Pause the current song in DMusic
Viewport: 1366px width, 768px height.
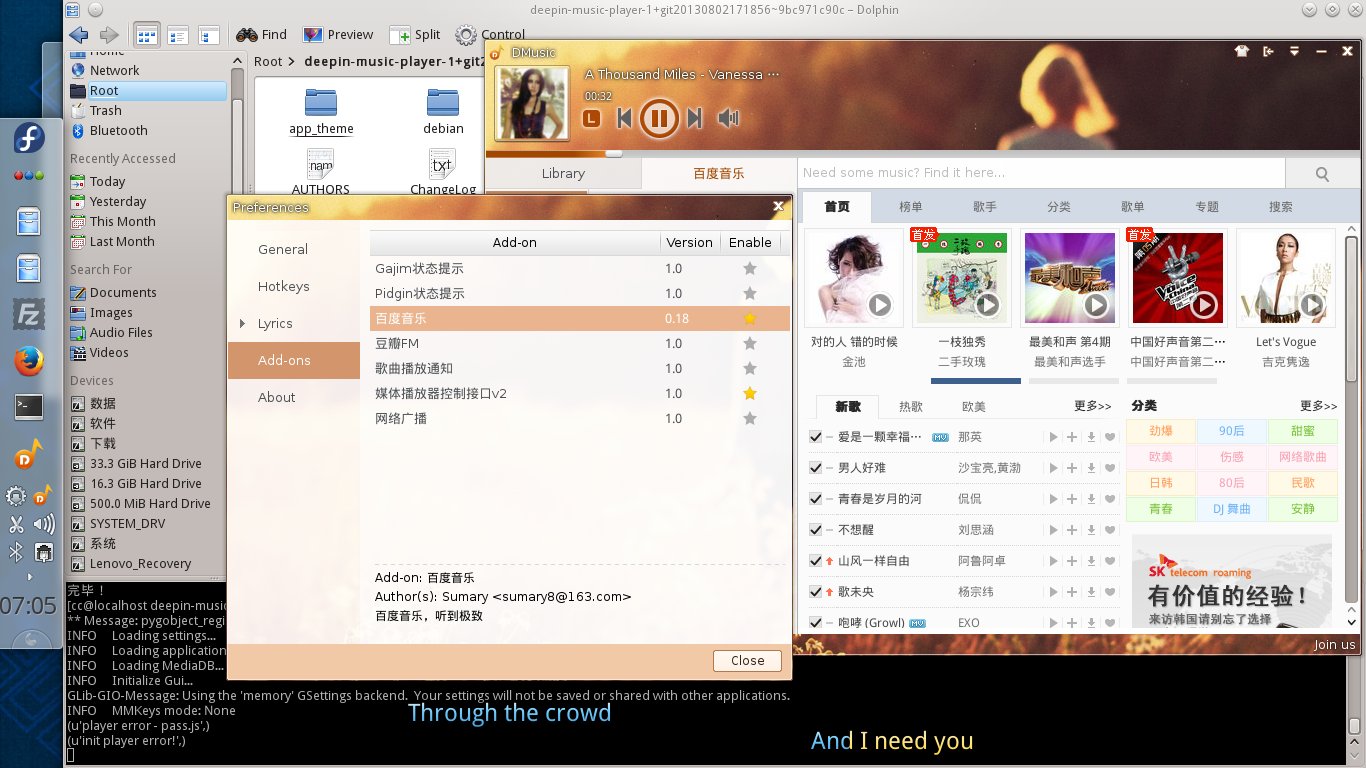pyautogui.click(x=658, y=118)
